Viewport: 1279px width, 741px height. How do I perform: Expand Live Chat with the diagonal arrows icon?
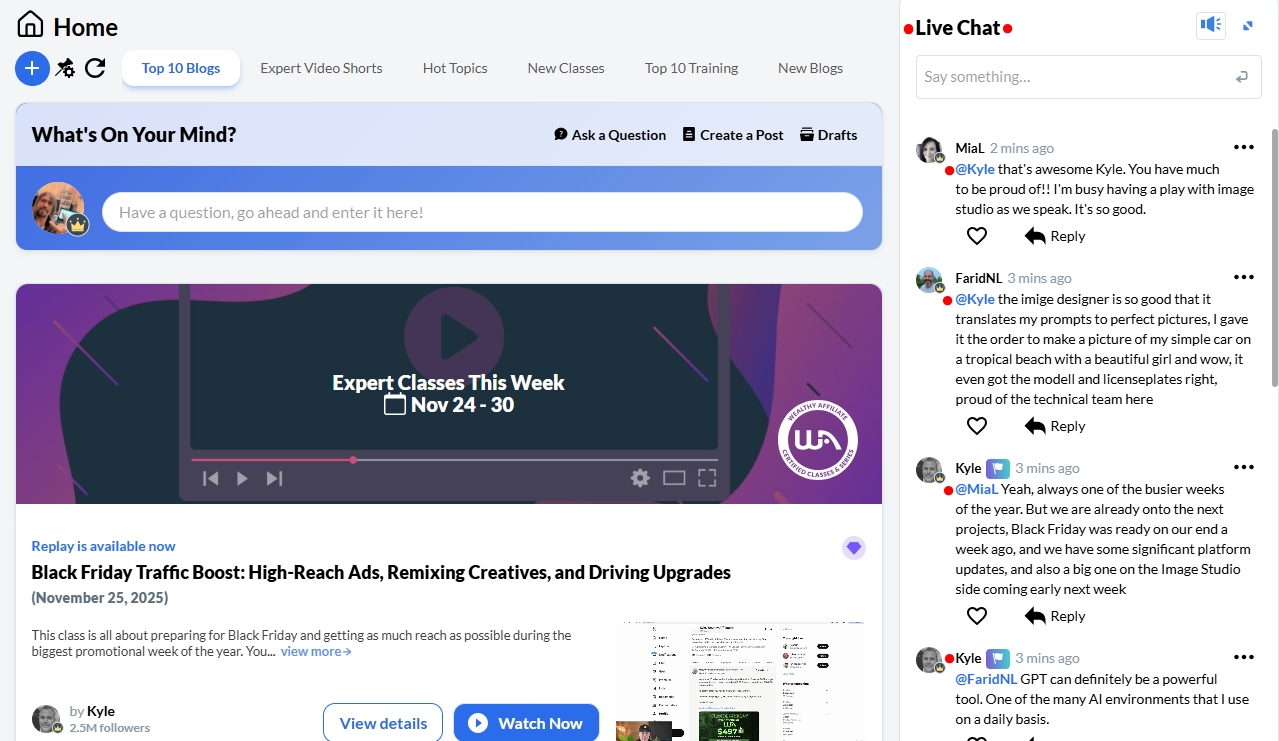pyautogui.click(x=1246, y=24)
